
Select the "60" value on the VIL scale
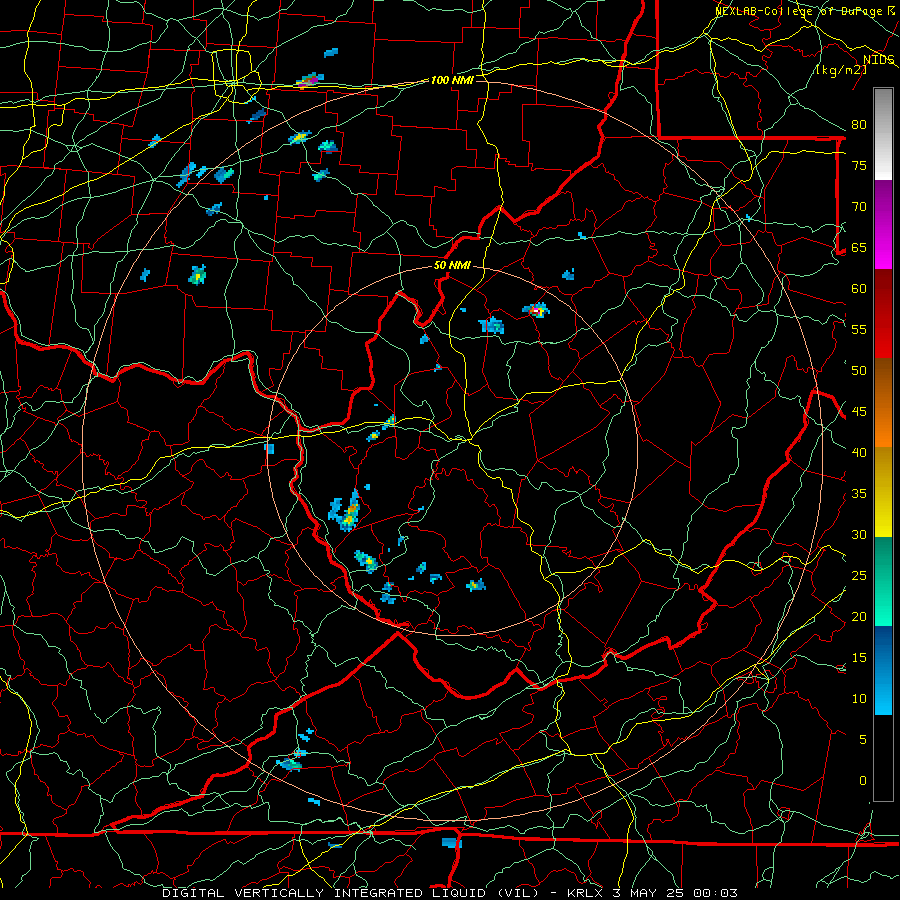click(x=859, y=289)
